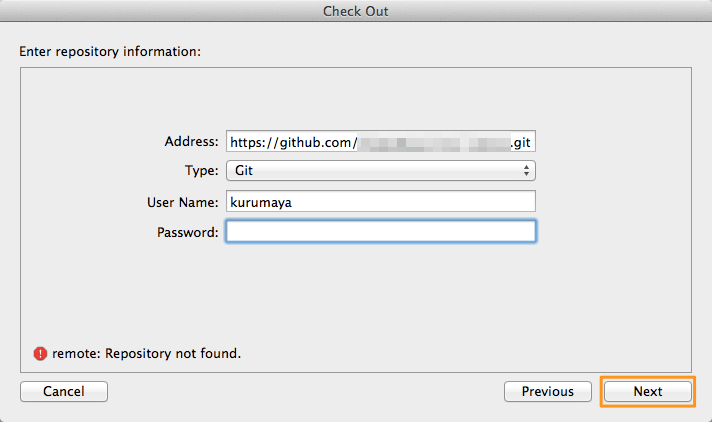Click the 'Password:' label
The width and height of the screenshot is (712, 422).
click(x=187, y=232)
